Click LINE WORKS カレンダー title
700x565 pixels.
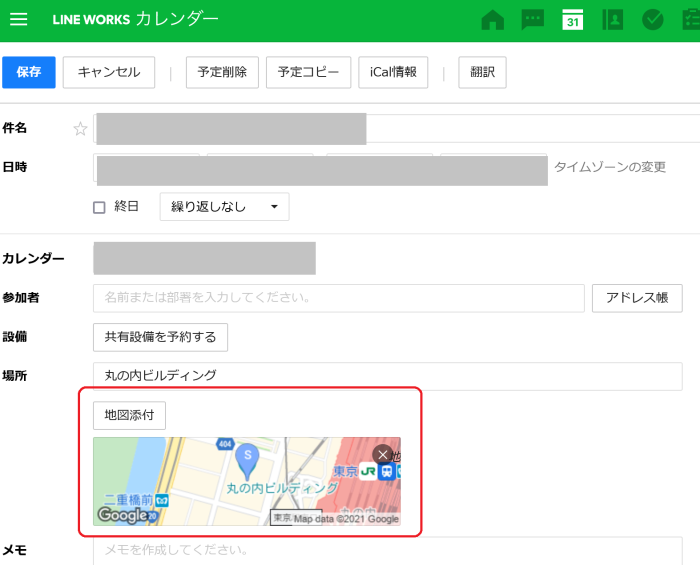pyautogui.click(x=135, y=19)
